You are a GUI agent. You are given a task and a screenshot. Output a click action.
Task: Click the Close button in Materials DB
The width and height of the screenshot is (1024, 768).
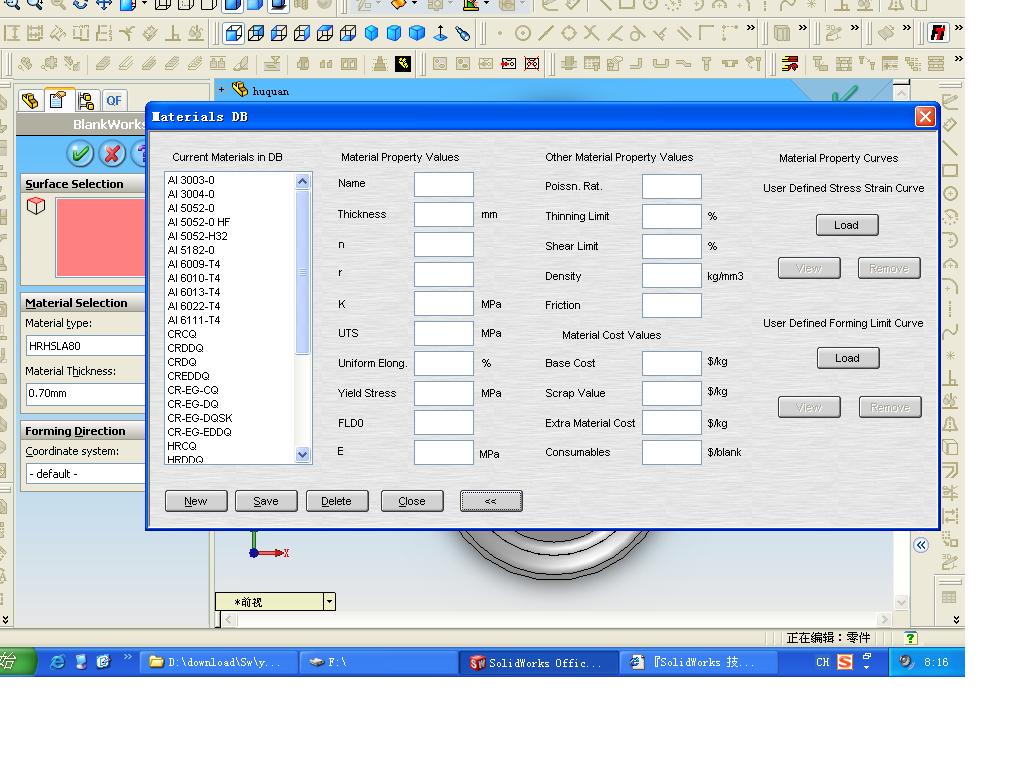pyautogui.click(x=412, y=501)
